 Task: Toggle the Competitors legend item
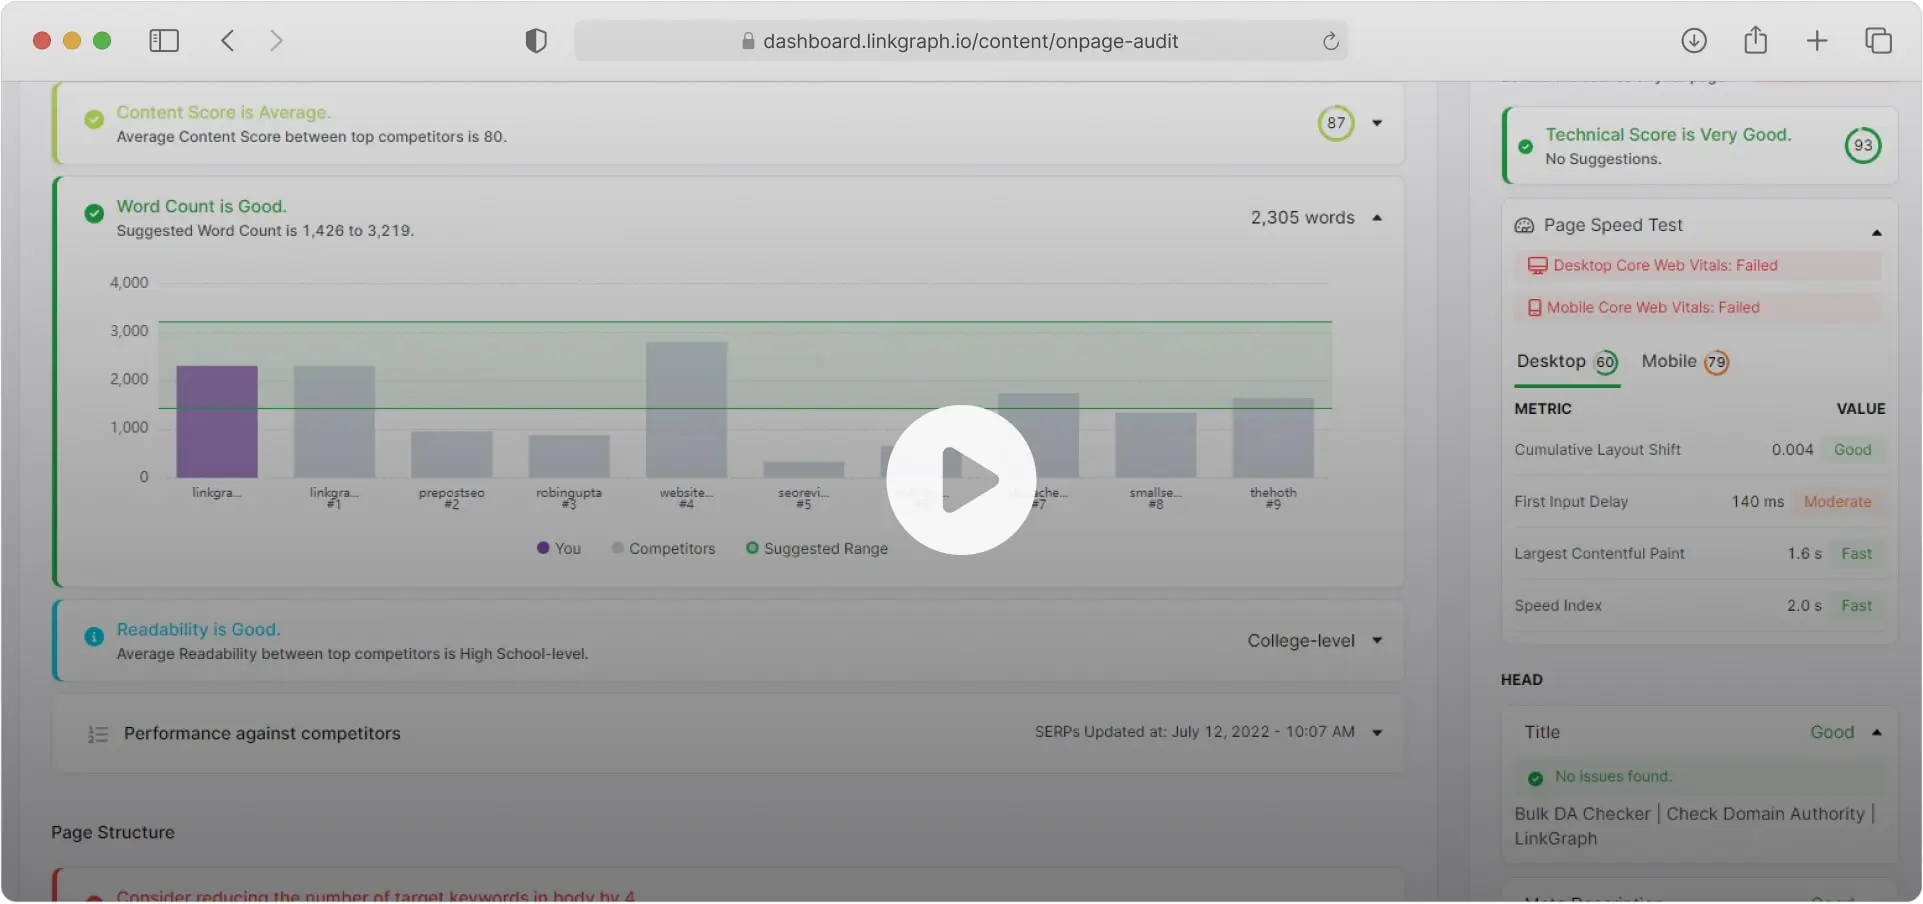pos(663,548)
